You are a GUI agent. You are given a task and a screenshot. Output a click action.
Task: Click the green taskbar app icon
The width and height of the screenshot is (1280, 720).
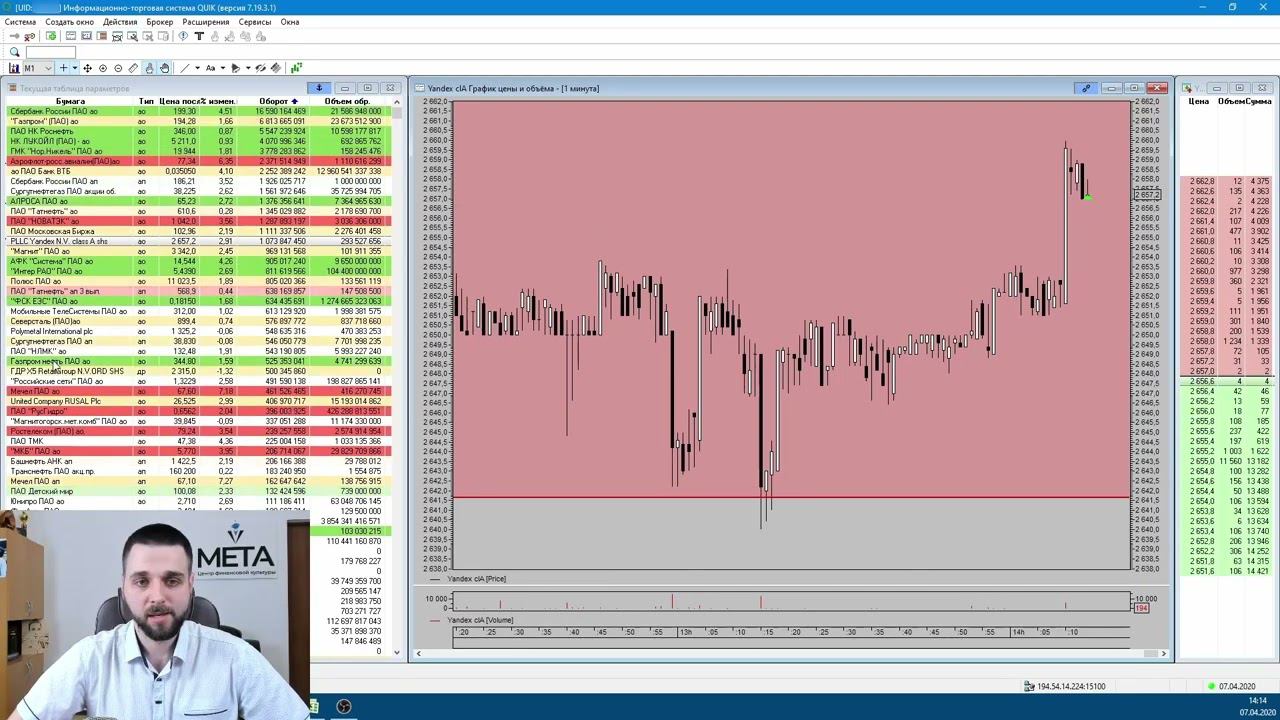[x=313, y=707]
